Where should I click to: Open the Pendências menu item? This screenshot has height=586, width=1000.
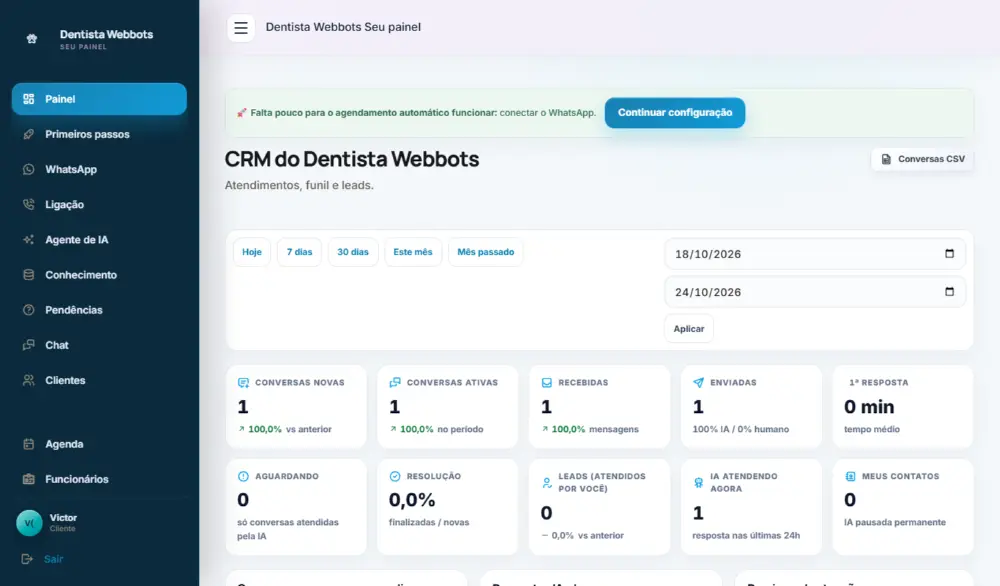coord(99,310)
